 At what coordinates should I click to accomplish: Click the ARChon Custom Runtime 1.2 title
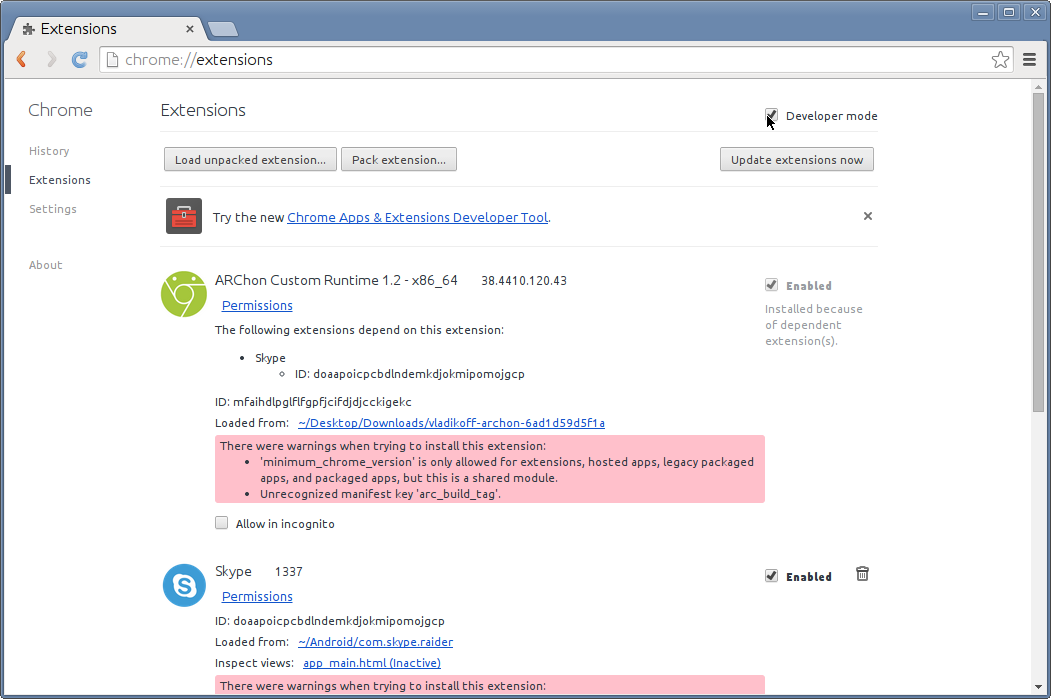336,280
